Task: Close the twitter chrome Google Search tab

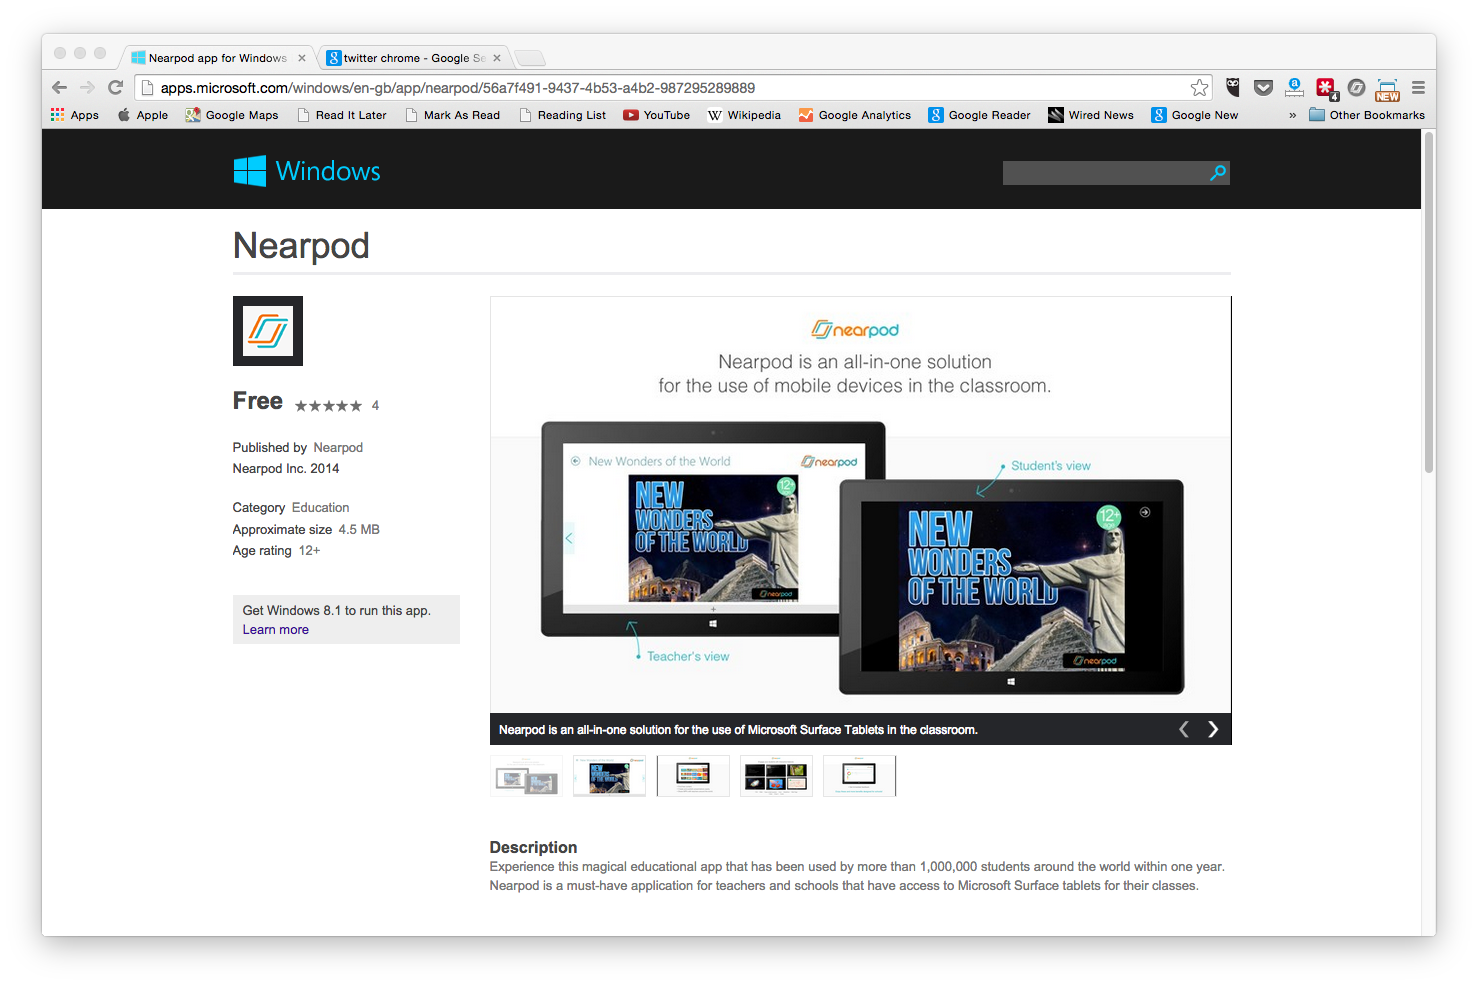Action: point(497,58)
